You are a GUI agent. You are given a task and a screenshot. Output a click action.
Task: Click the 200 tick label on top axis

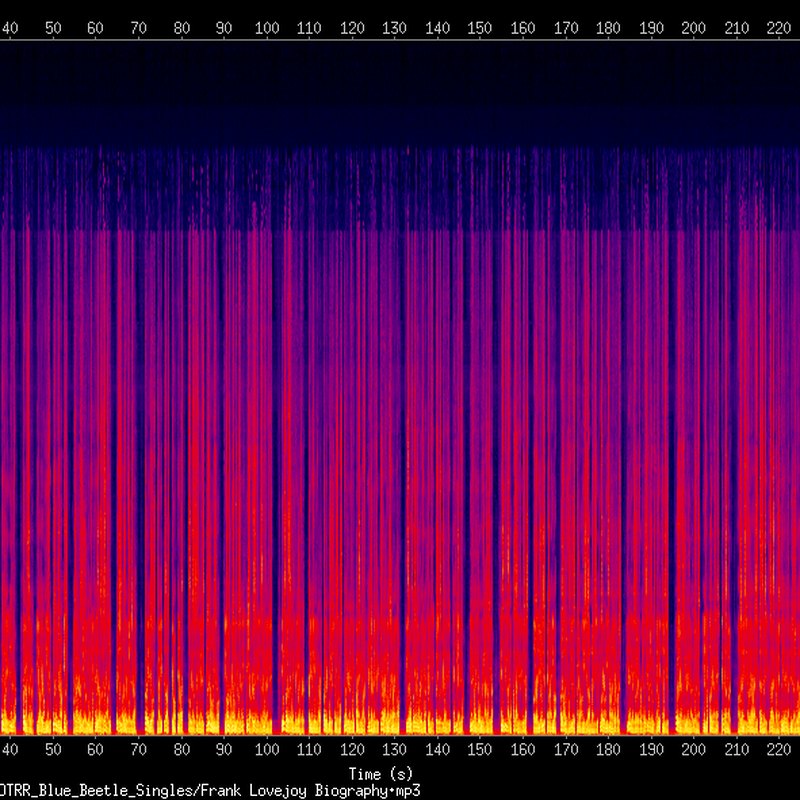point(694,28)
